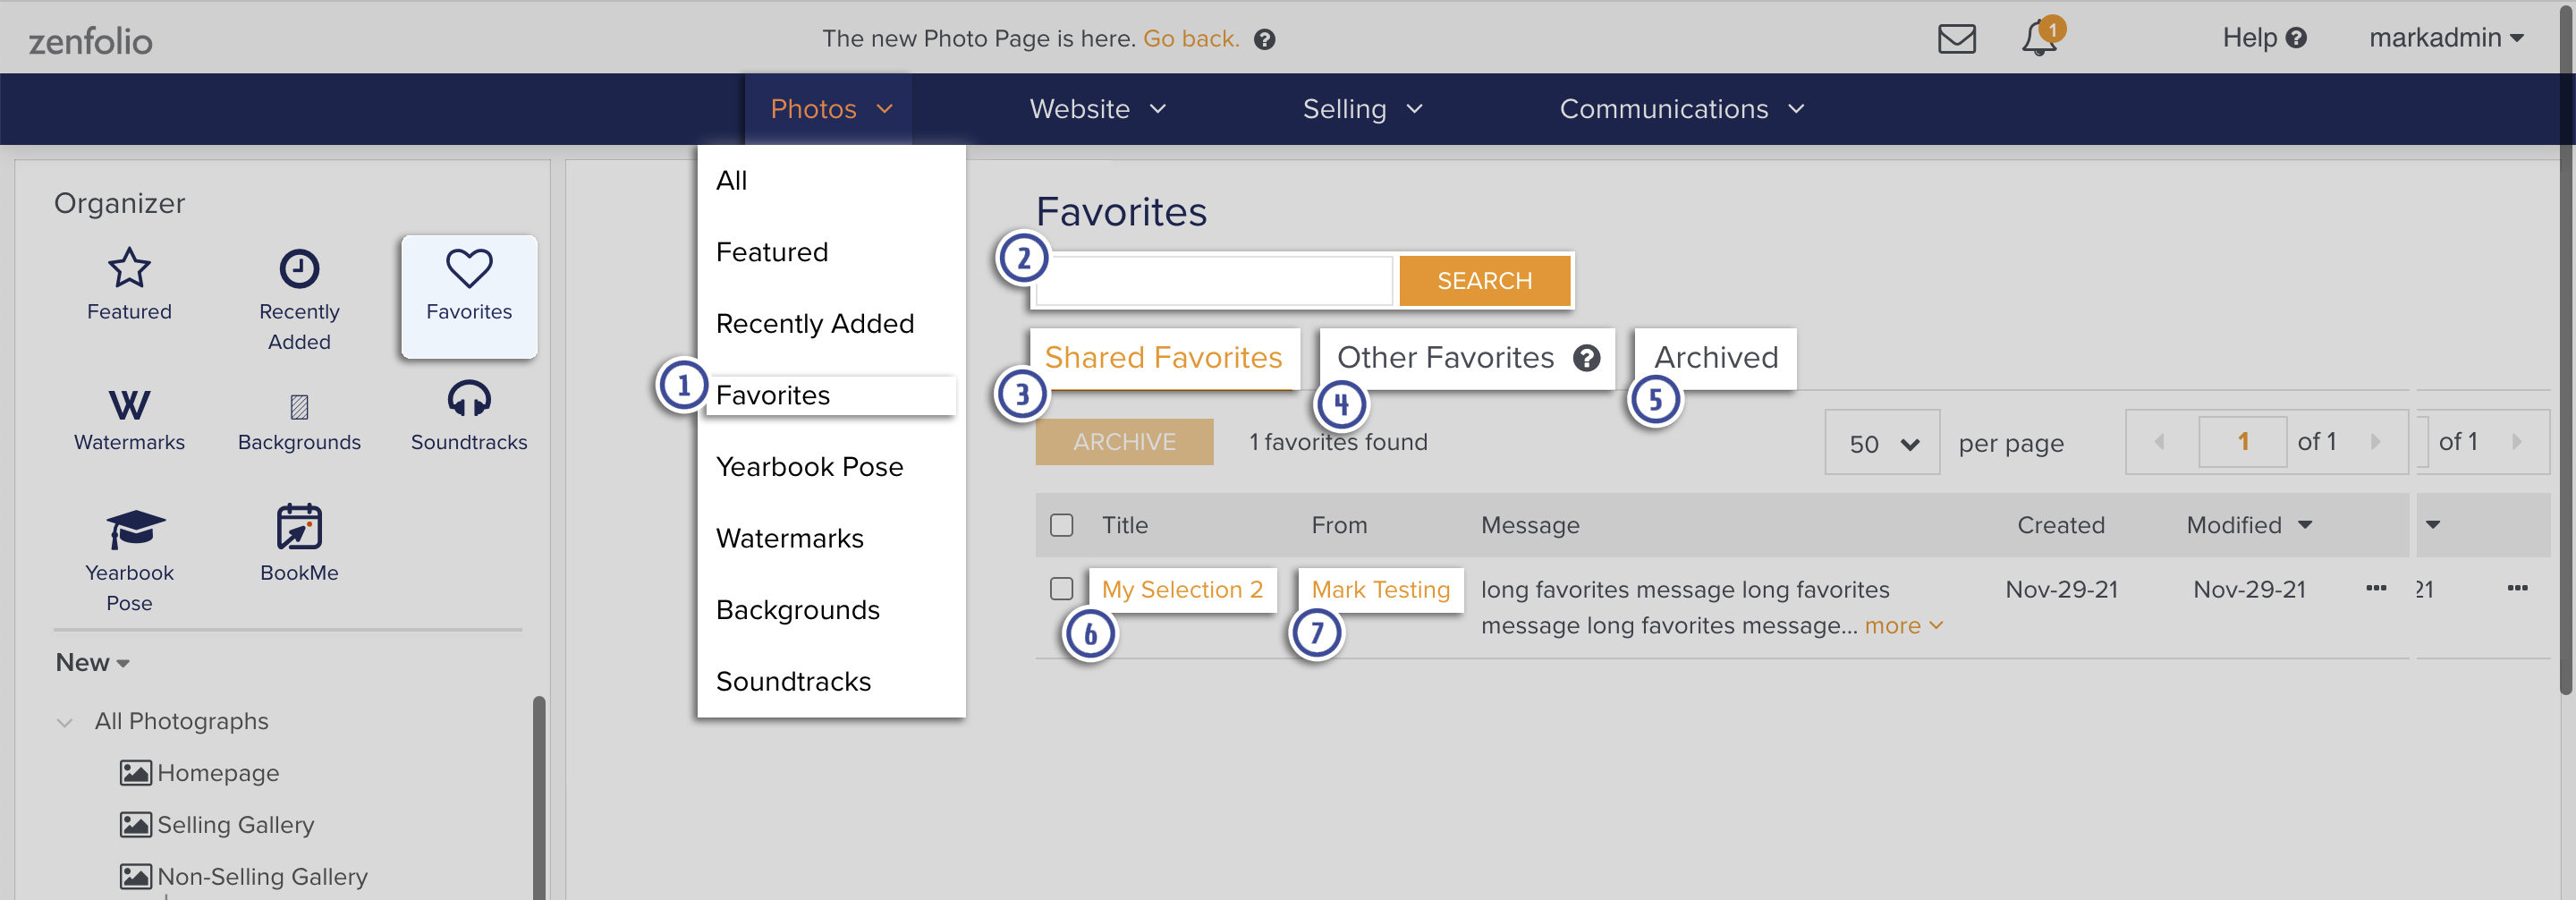Open the Communications dropdown menu
This screenshot has width=2576, height=900.
(1681, 109)
